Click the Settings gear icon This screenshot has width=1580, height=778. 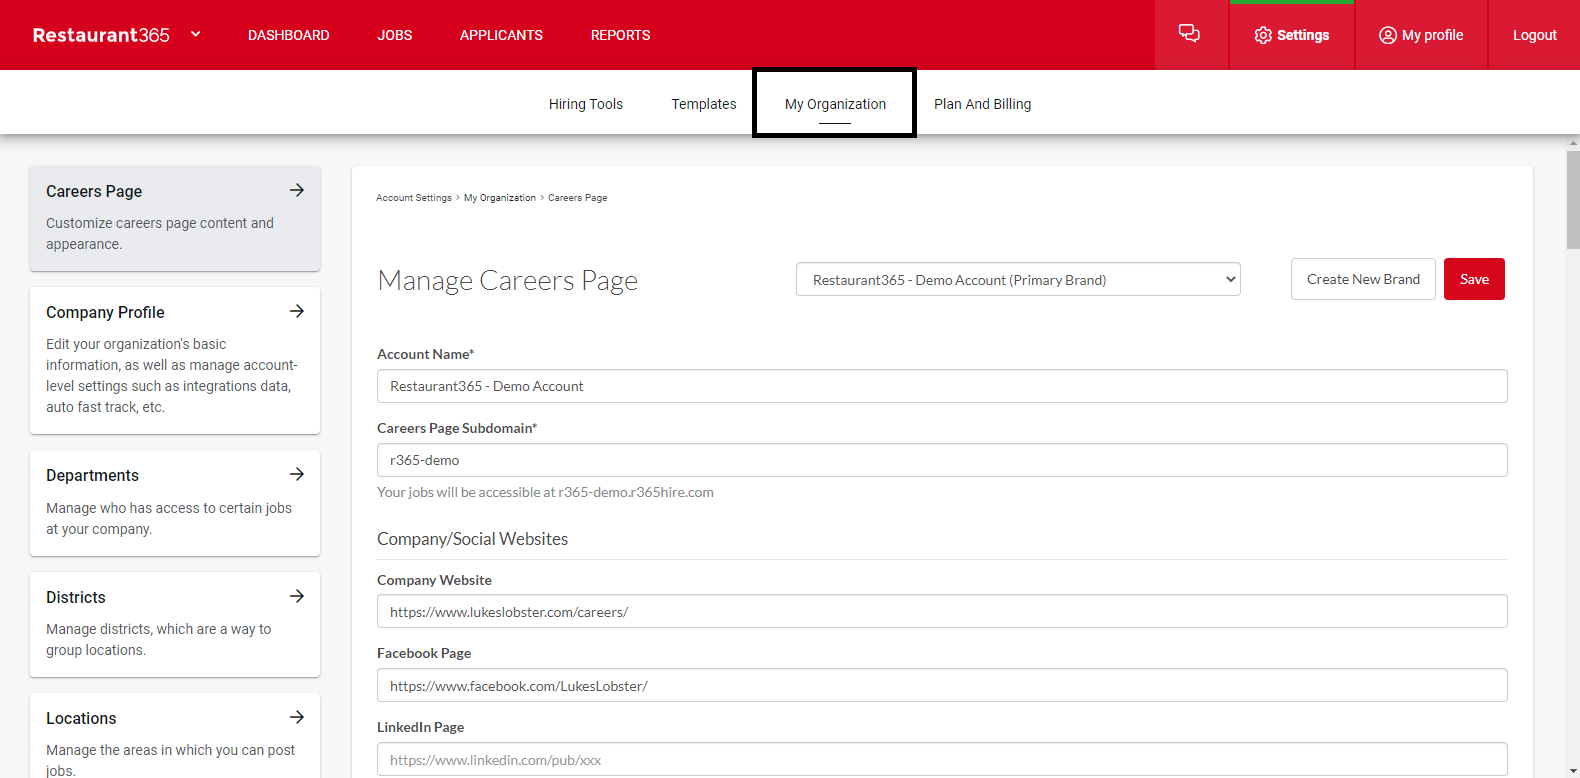[1263, 35]
